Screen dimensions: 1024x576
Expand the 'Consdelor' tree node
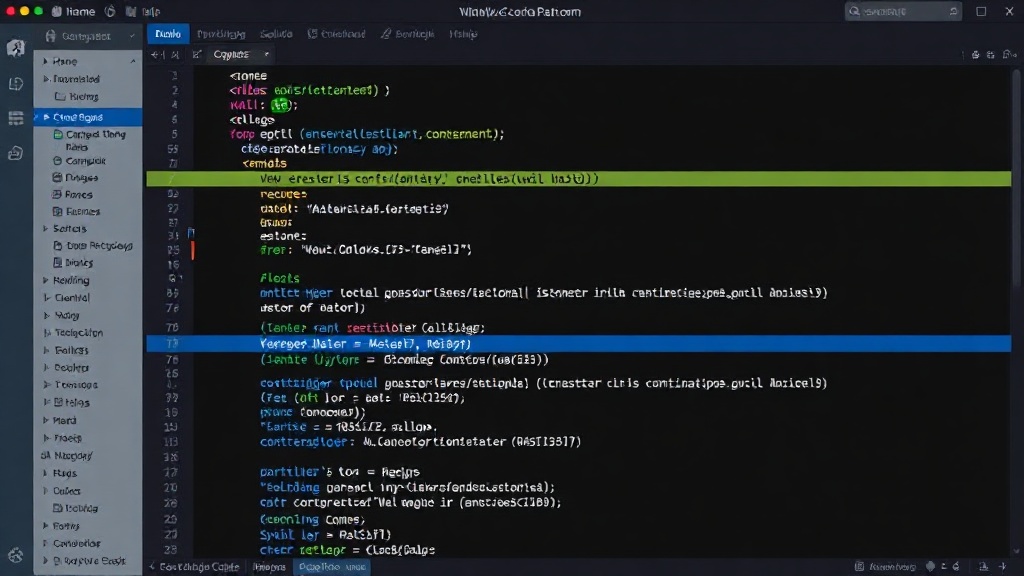tap(46, 543)
